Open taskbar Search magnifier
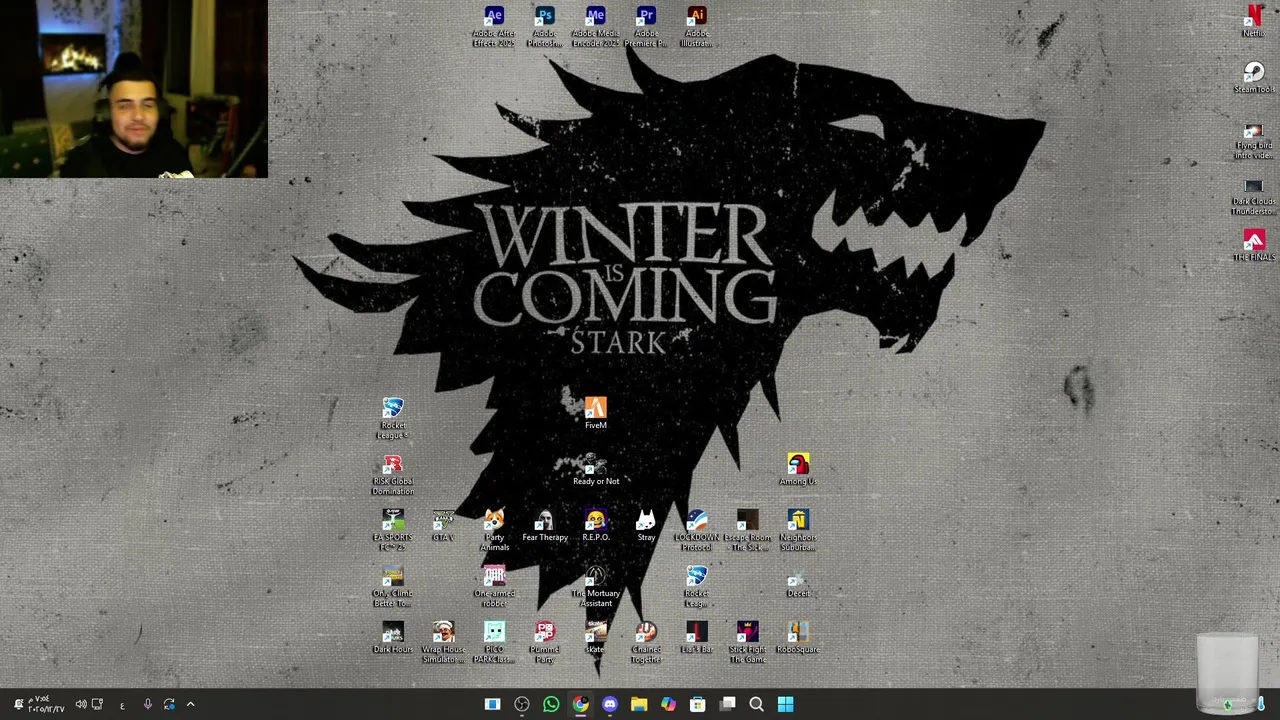Image resolution: width=1280 pixels, height=720 pixels. tap(757, 705)
